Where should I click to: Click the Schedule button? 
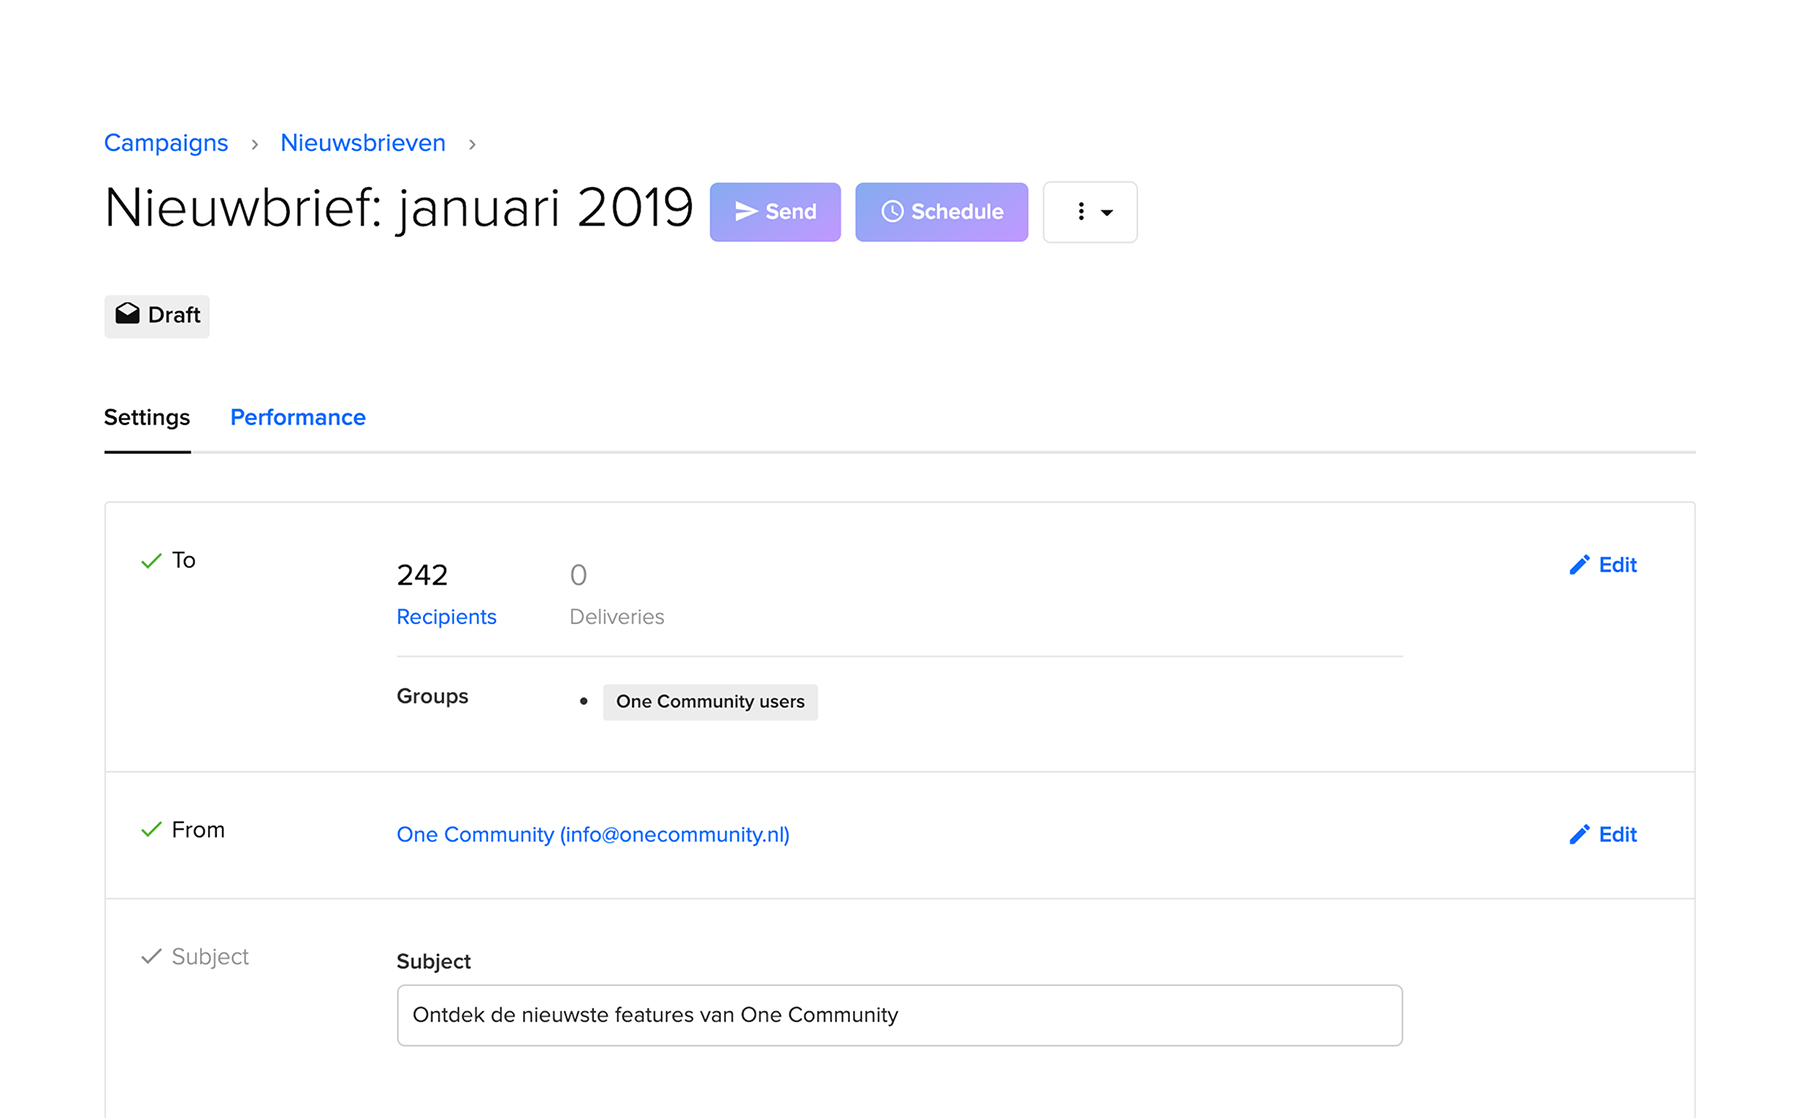[x=941, y=212]
